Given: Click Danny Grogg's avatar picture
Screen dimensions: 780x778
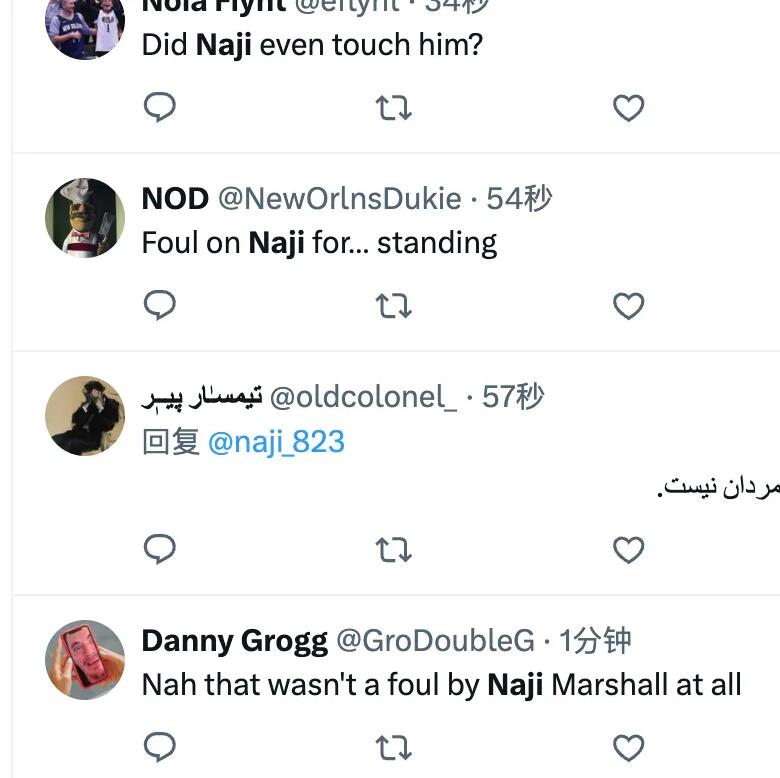Looking at the screenshot, I should point(85,660).
